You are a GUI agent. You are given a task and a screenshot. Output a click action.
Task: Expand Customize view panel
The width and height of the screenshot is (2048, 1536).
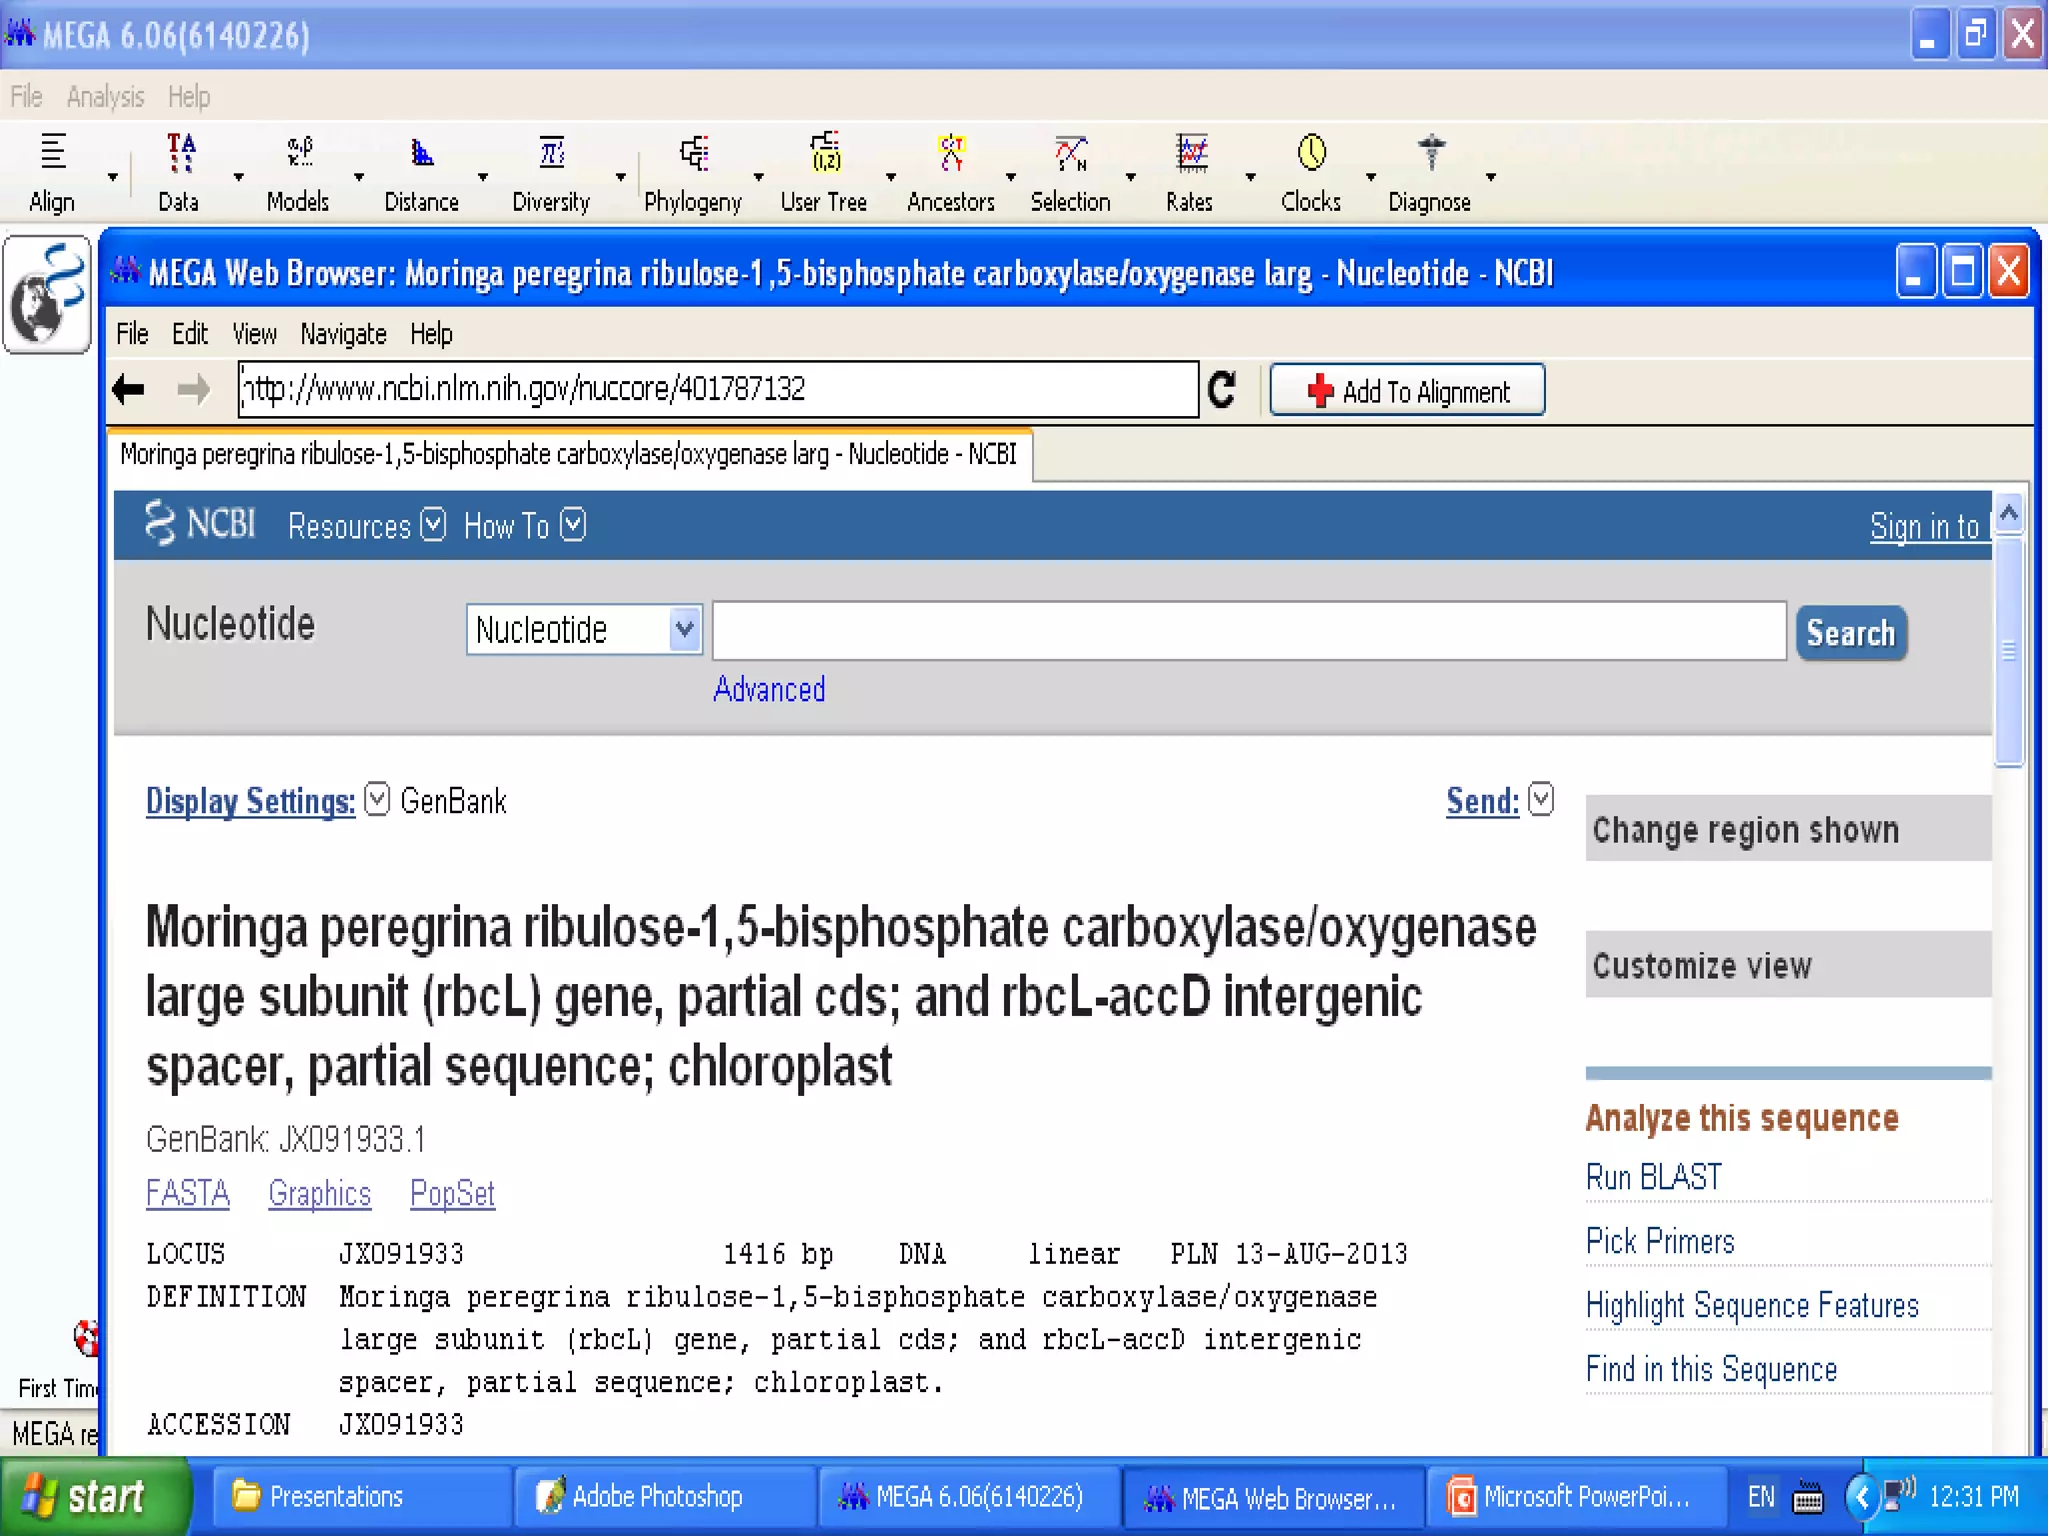point(1788,965)
